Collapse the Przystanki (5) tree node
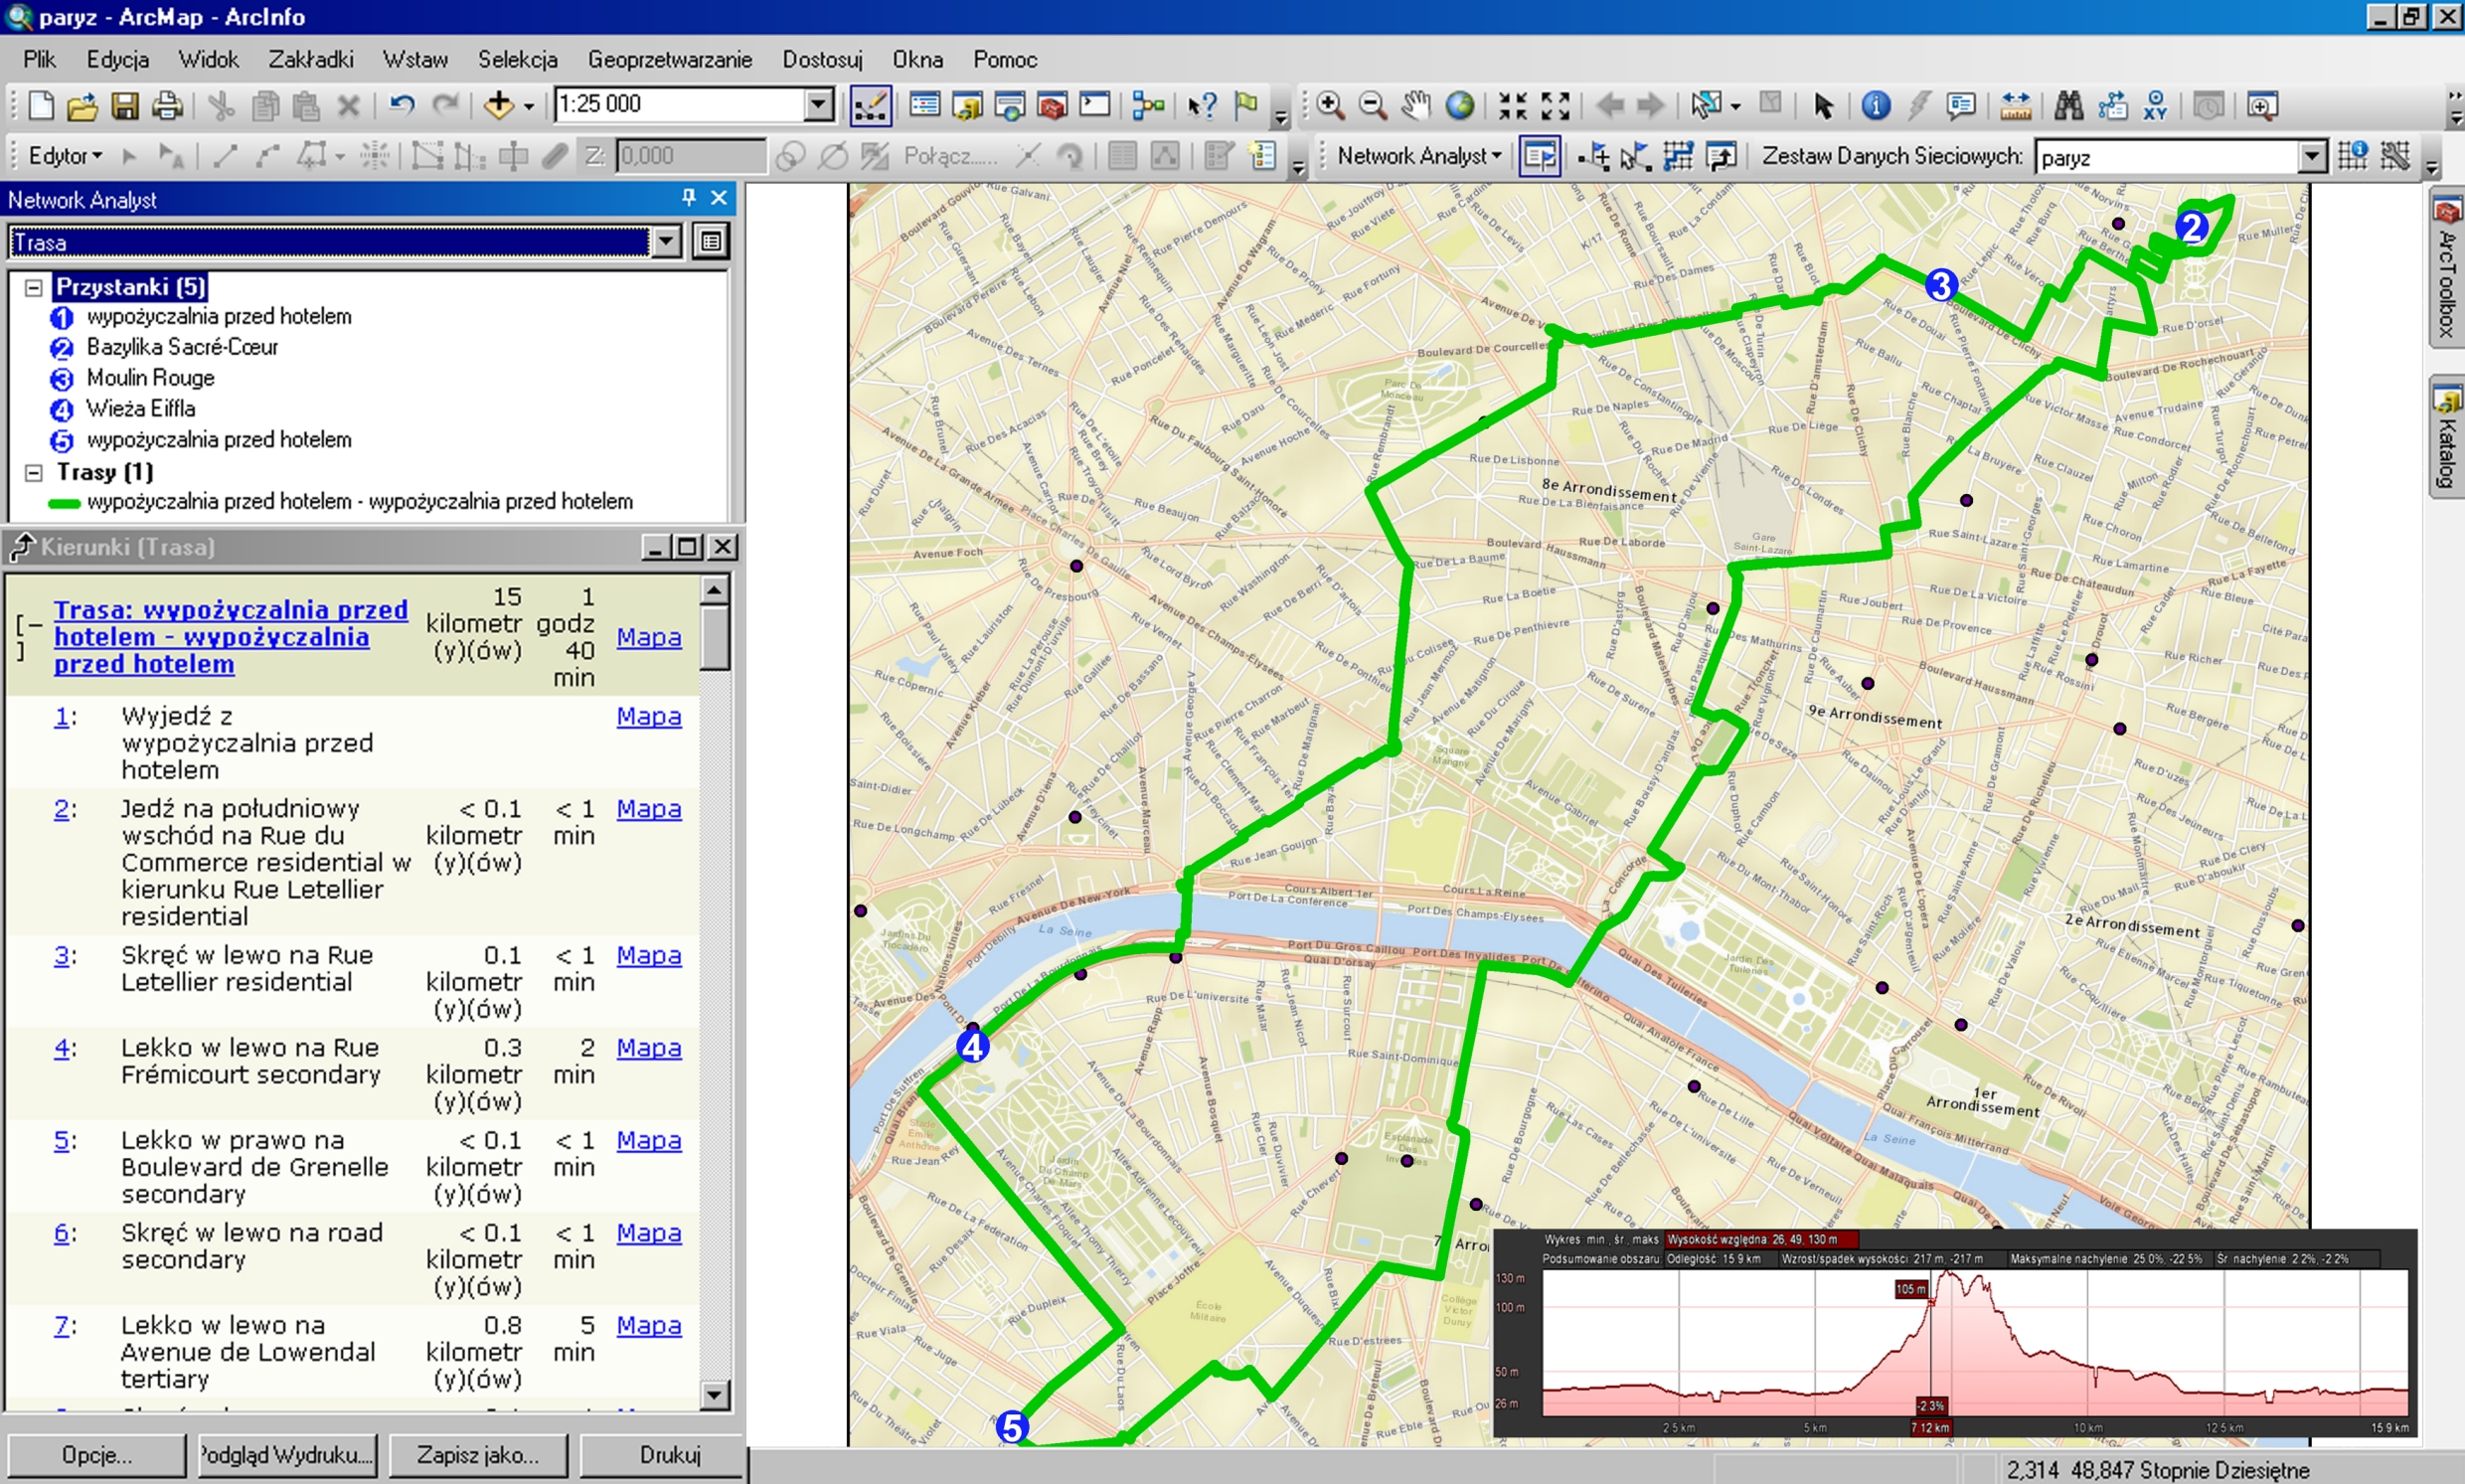Viewport: 2465px width, 1484px height. (33, 288)
